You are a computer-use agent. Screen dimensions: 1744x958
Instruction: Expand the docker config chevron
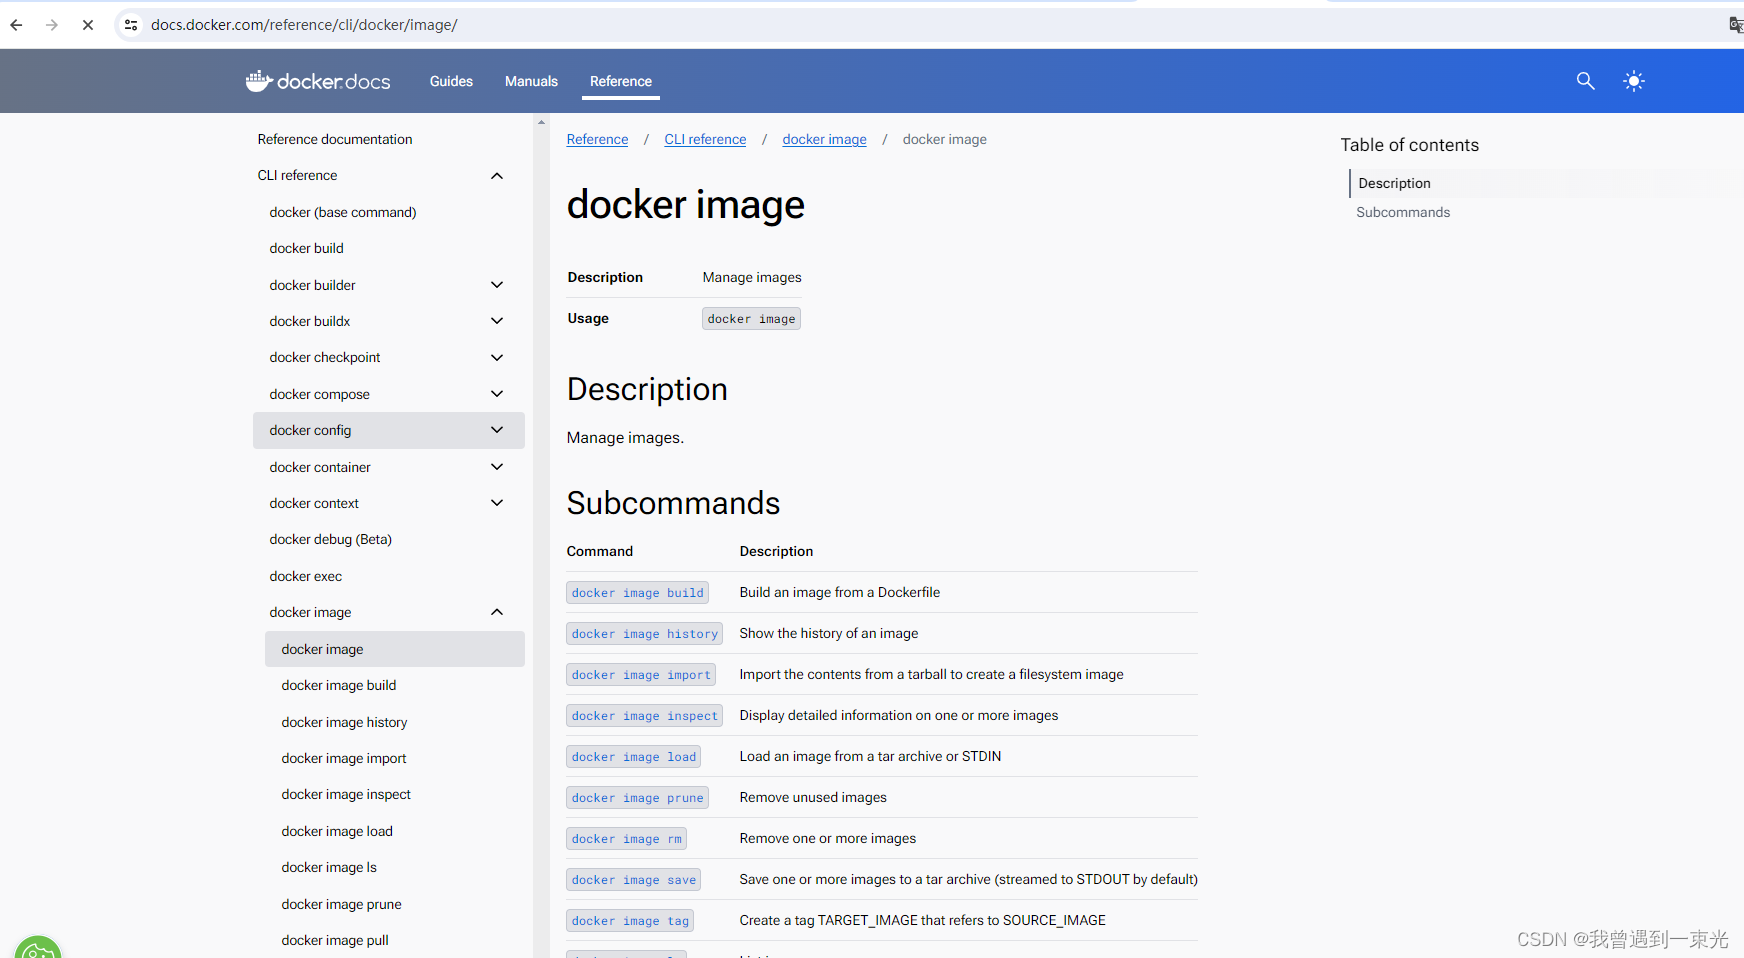tap(497, 430)
